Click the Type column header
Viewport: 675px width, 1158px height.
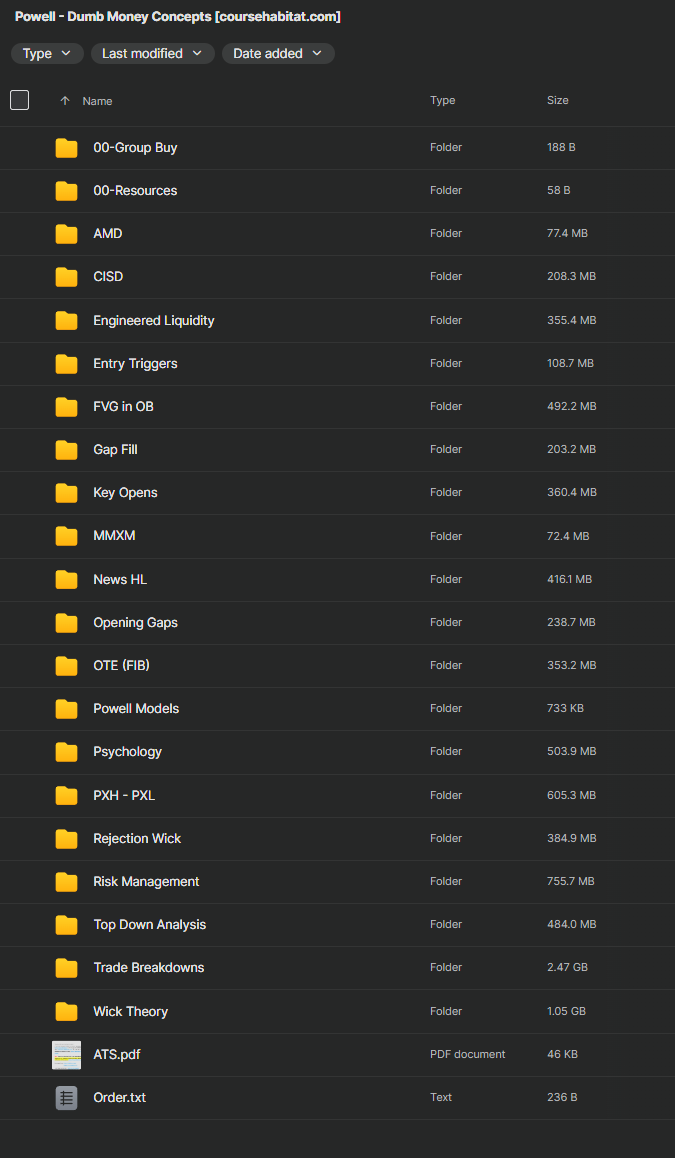pos(442,101)
